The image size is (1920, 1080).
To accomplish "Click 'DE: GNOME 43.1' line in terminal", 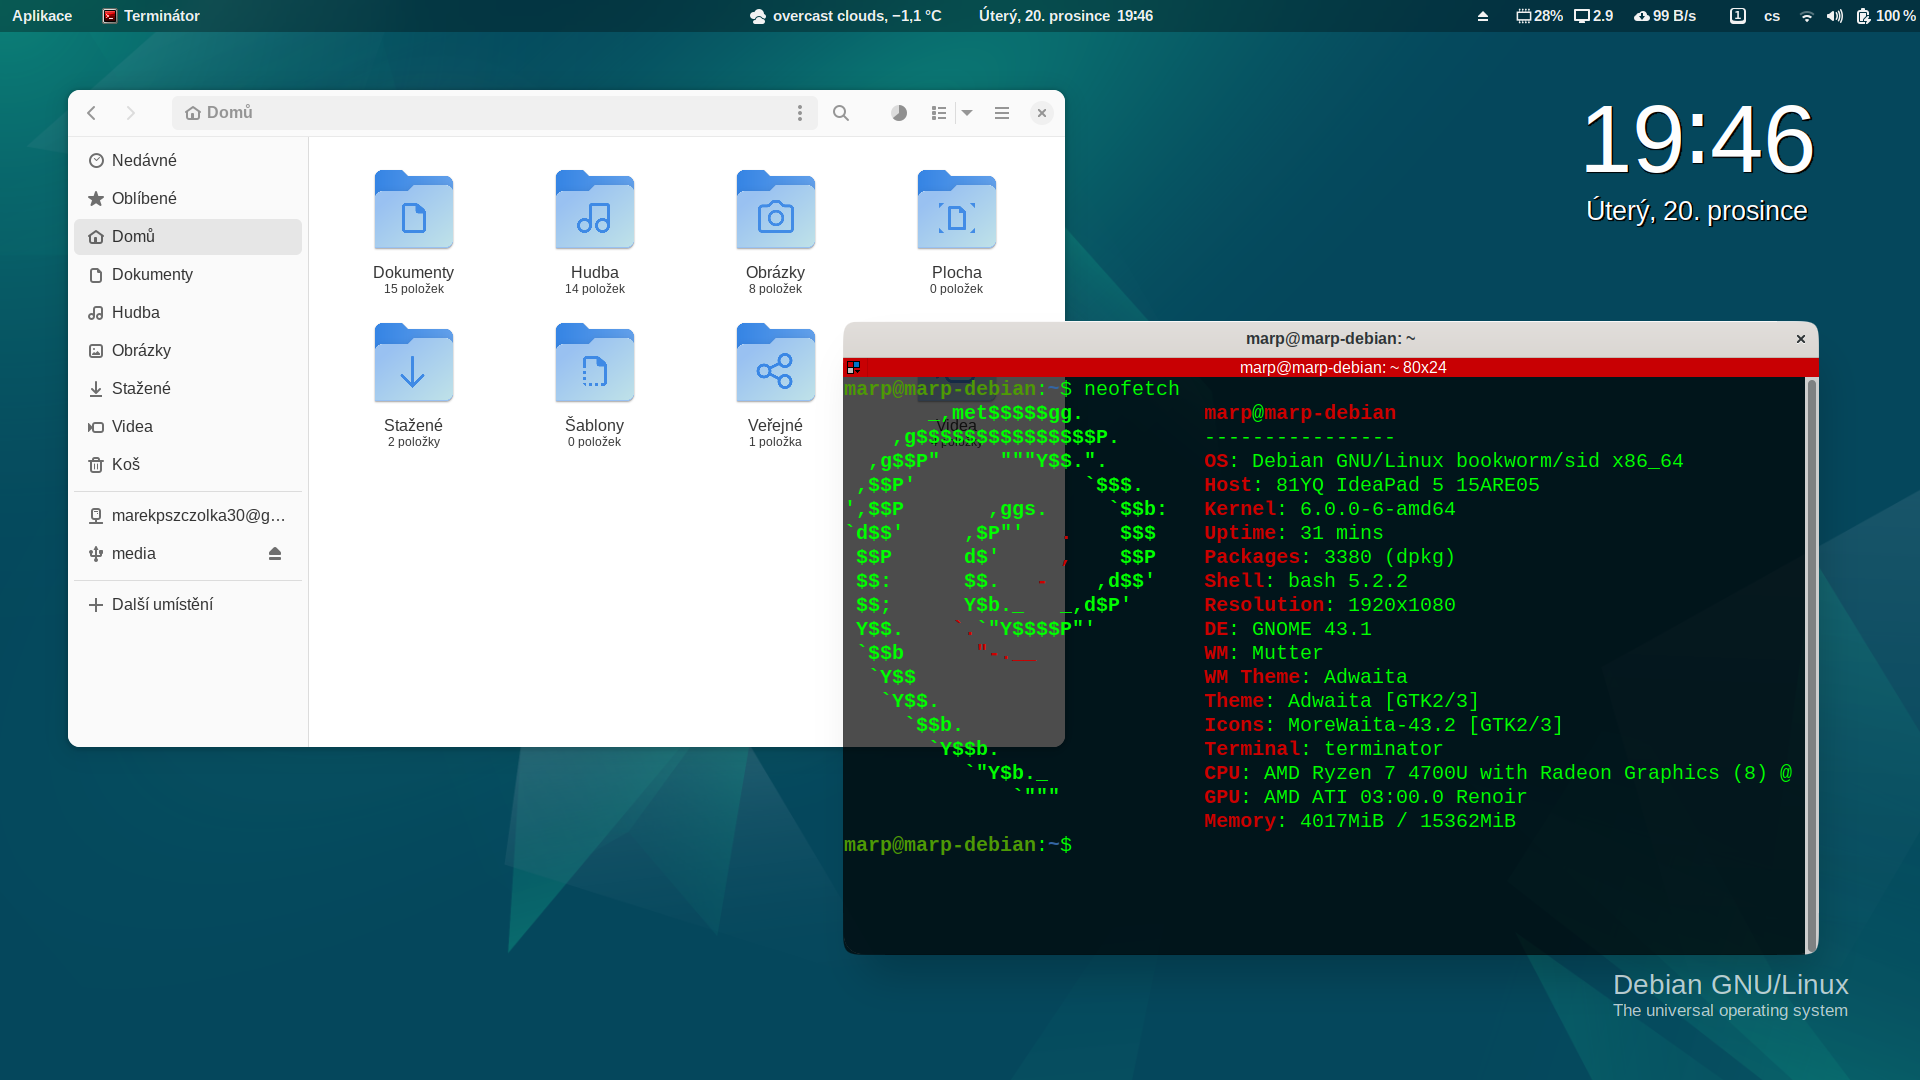I will click(x=1288, y=629).
